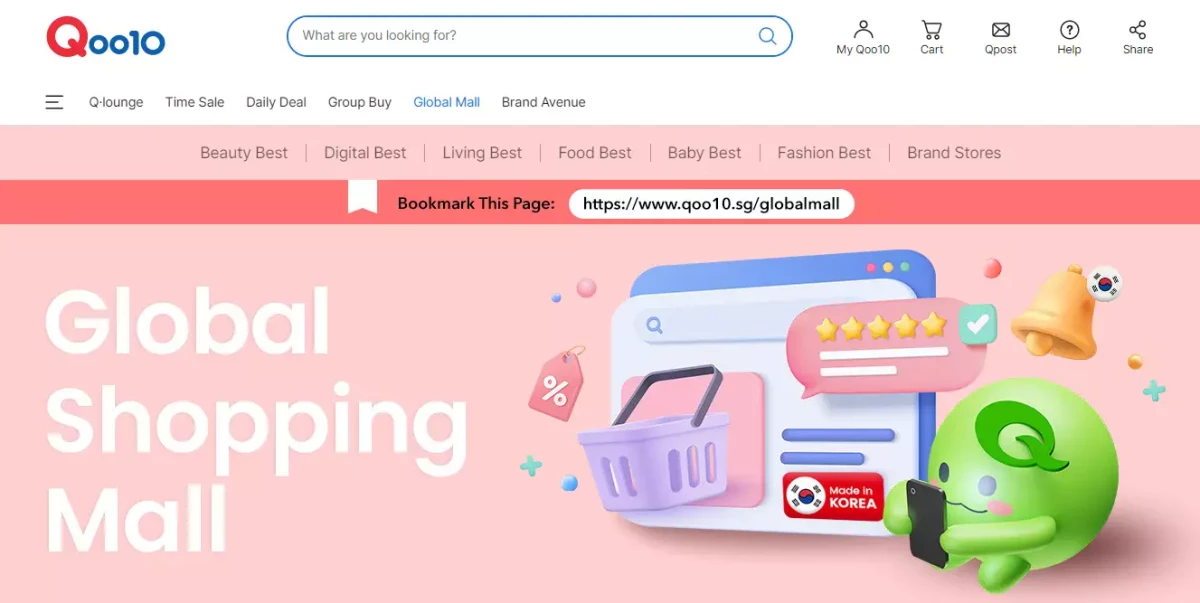This screenshot has width=1200, height=603.
Task: Click the search magnifier icon
Action: [767, 36]
